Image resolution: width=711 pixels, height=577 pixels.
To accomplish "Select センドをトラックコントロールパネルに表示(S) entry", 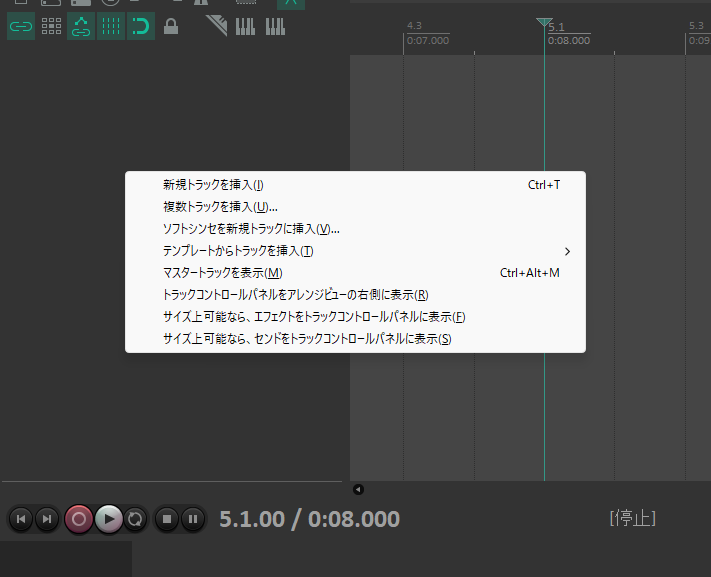I will (355, 339).
